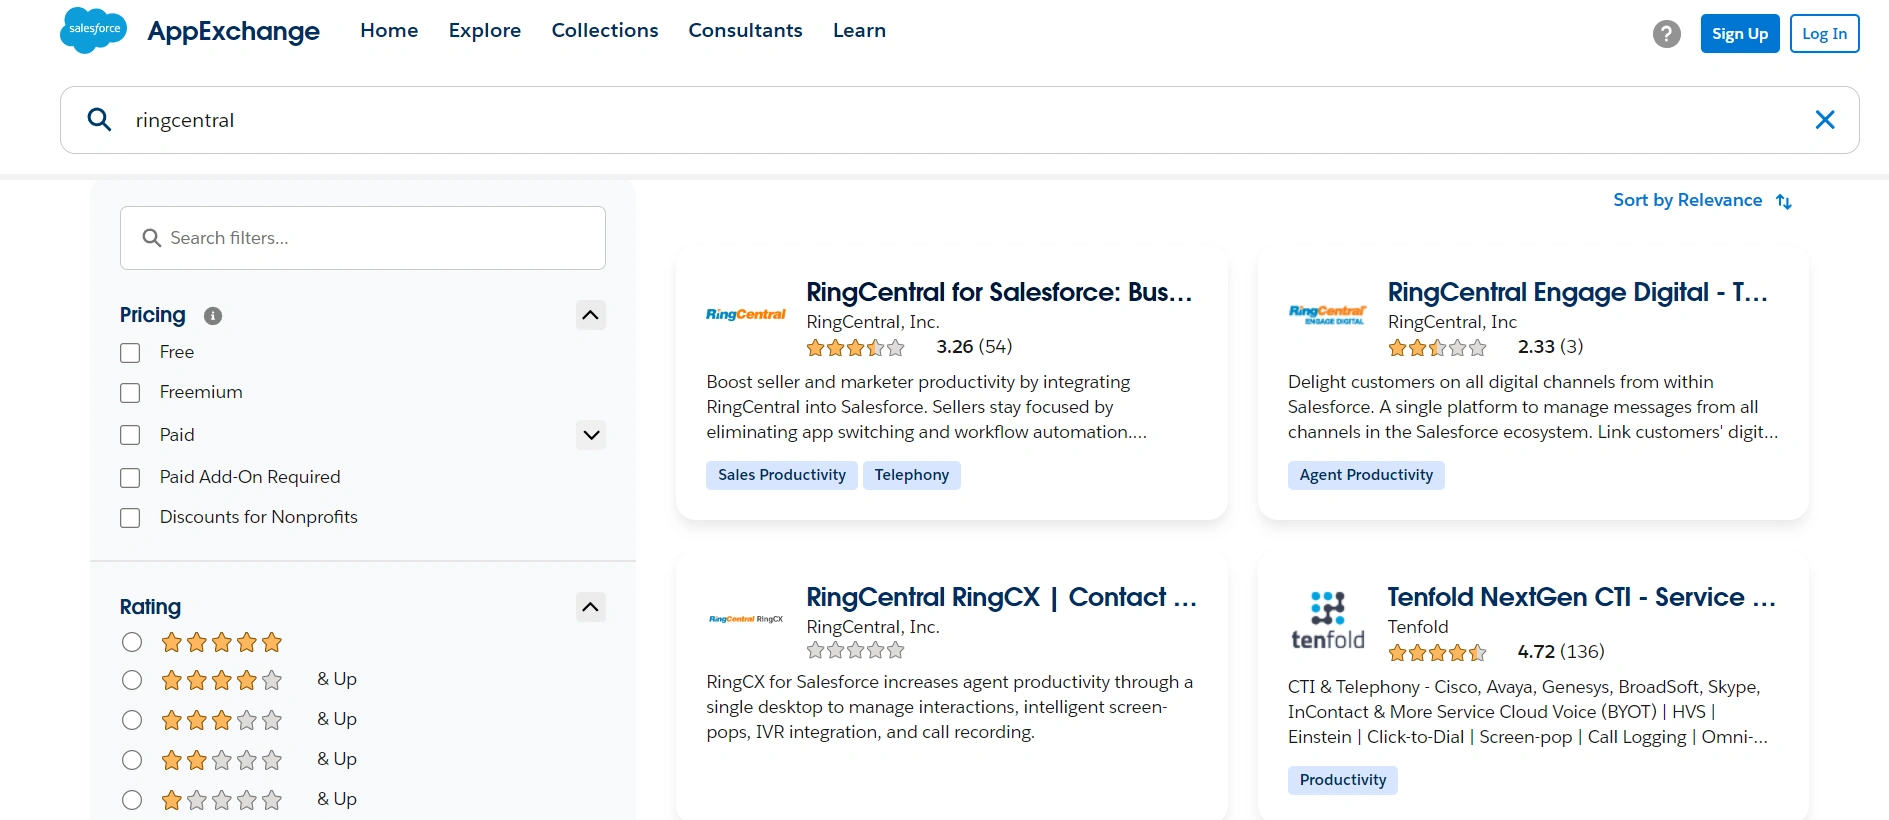
Task: Click the Sign Up button
Action: pyautogui.click(x=1739, y=33)
